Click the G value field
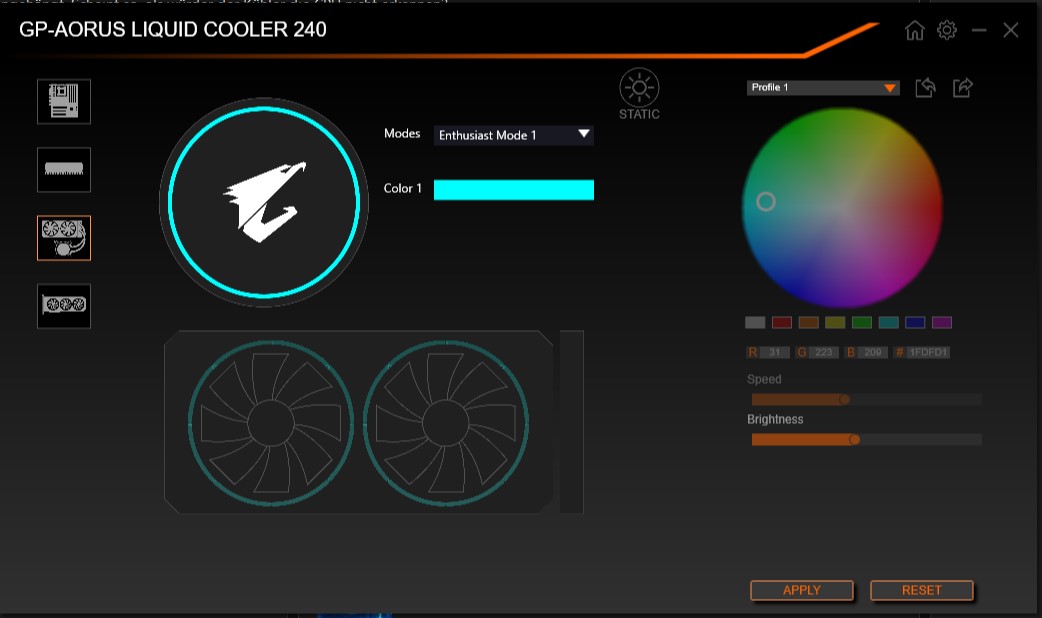This screenshot has height=618, width=1042. coord(823,352)
